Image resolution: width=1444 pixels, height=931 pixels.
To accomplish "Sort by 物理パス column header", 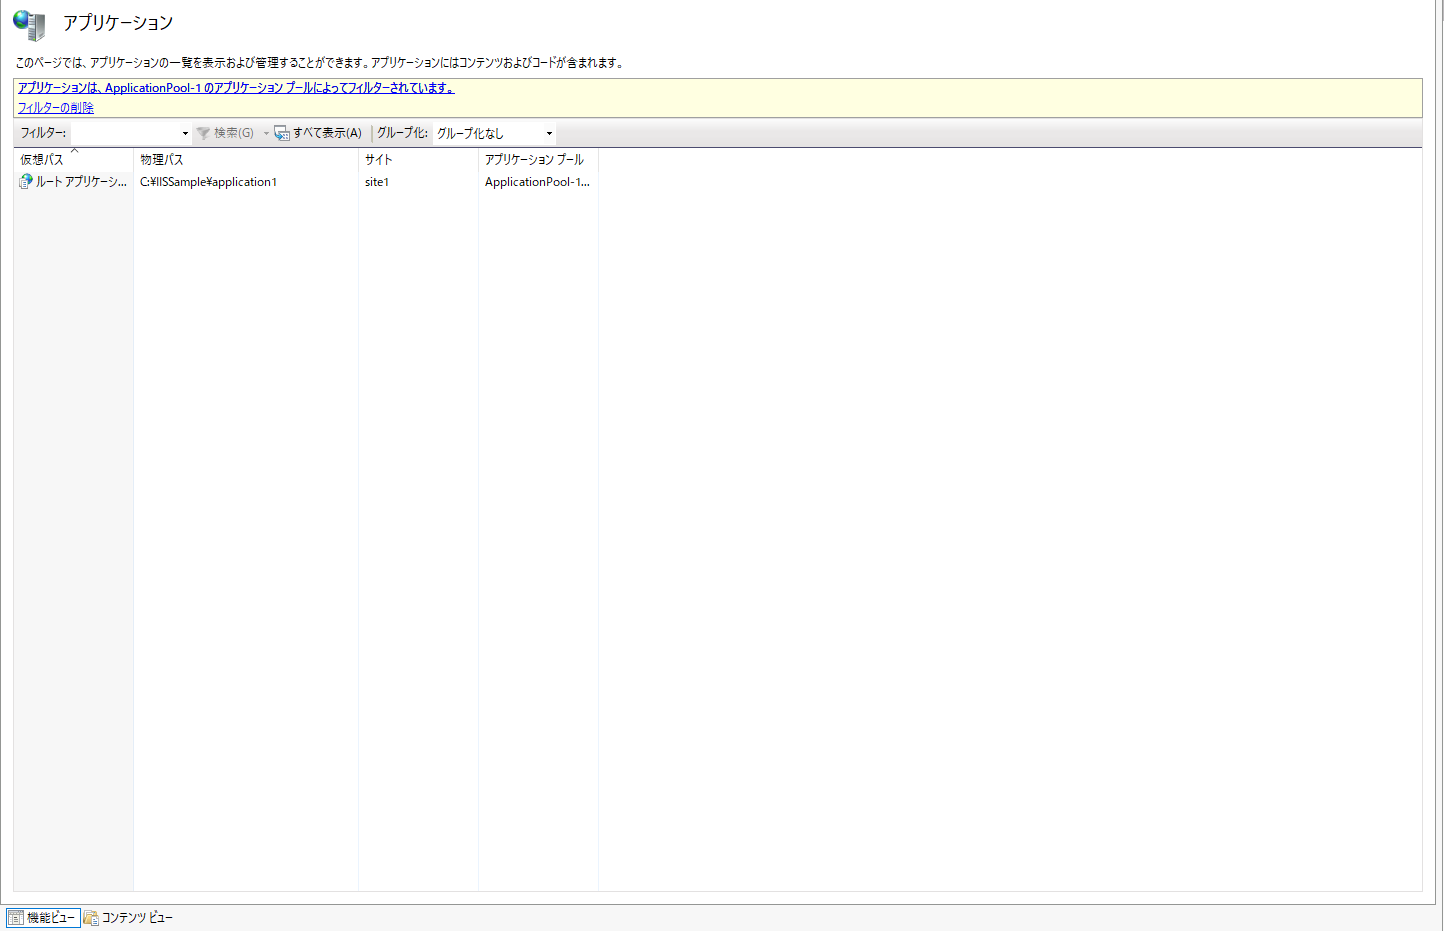I will click(x=246, y=159).
